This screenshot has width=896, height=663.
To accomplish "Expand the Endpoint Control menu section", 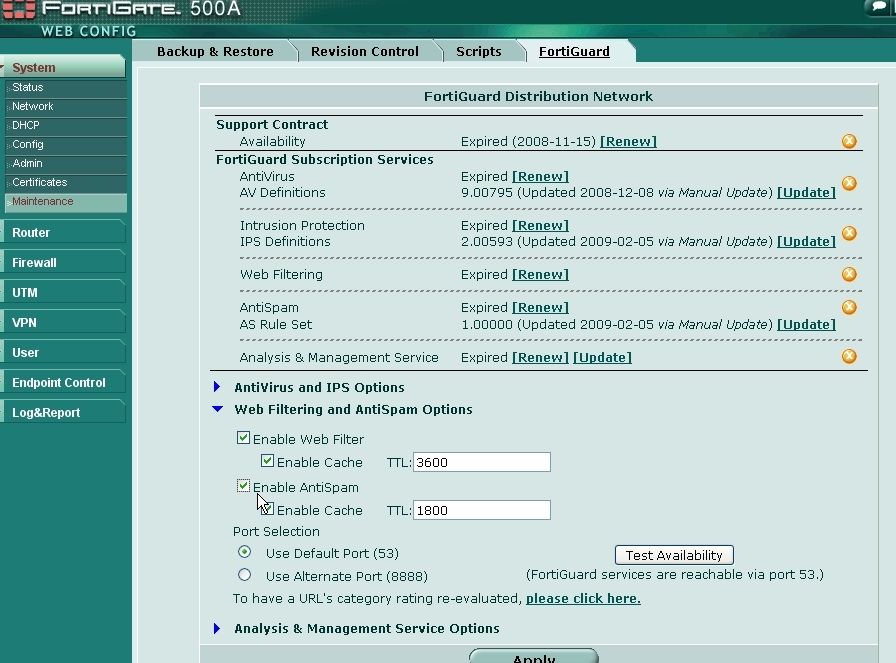I will (63, 383).
